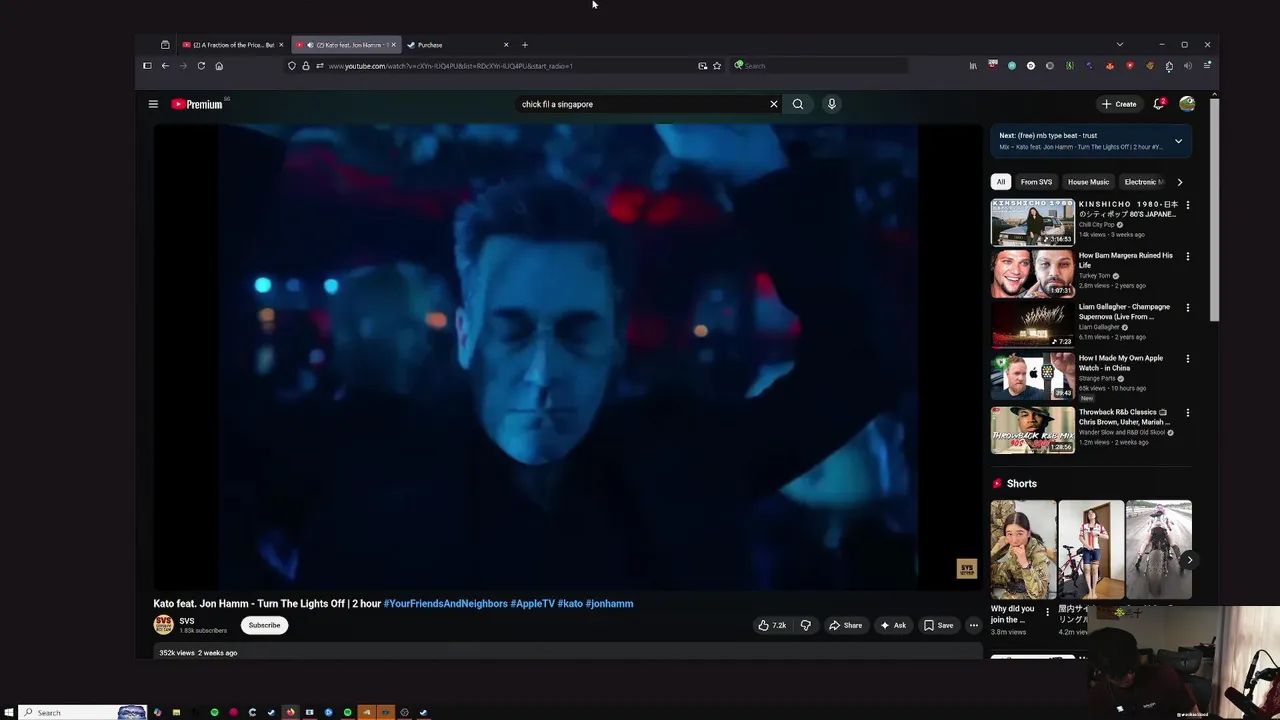Like the video with thumbs up

(771, 625)
